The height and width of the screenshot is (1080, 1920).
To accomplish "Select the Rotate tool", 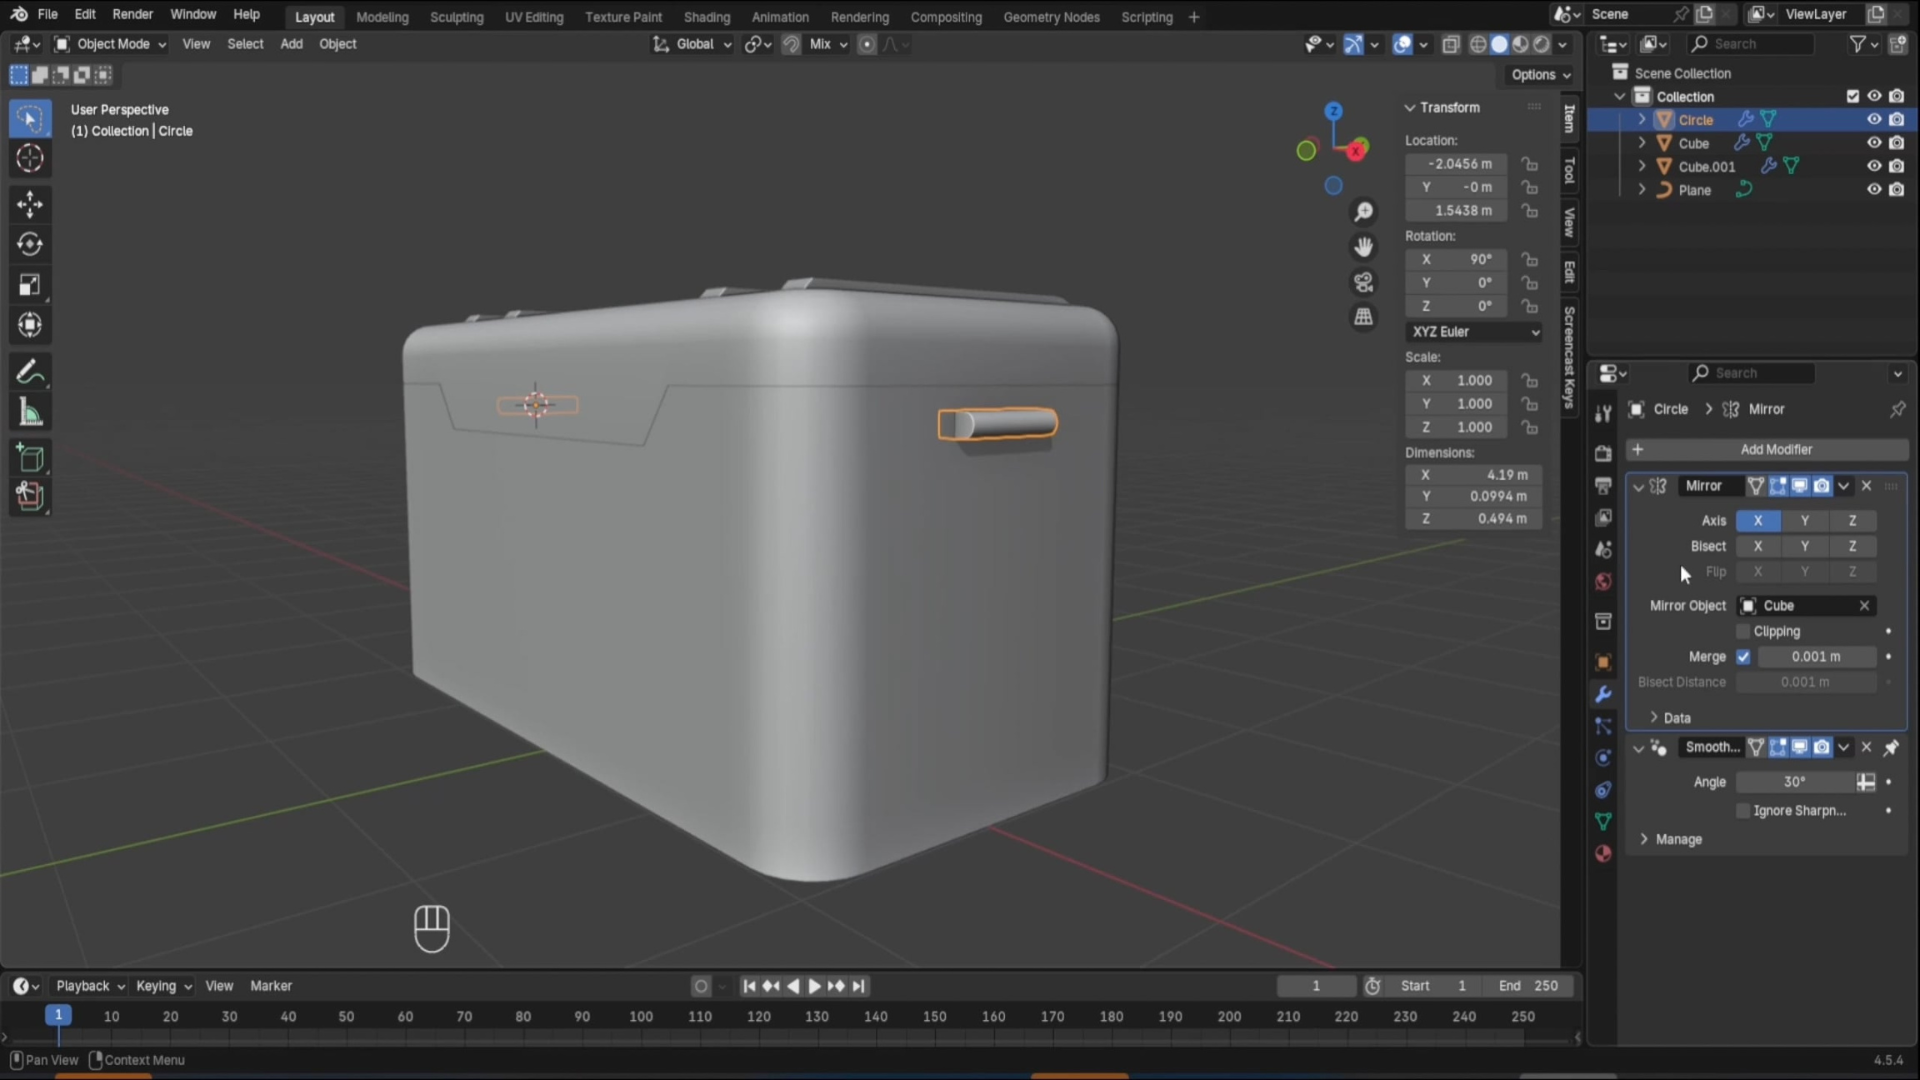I will pos(29,244).
